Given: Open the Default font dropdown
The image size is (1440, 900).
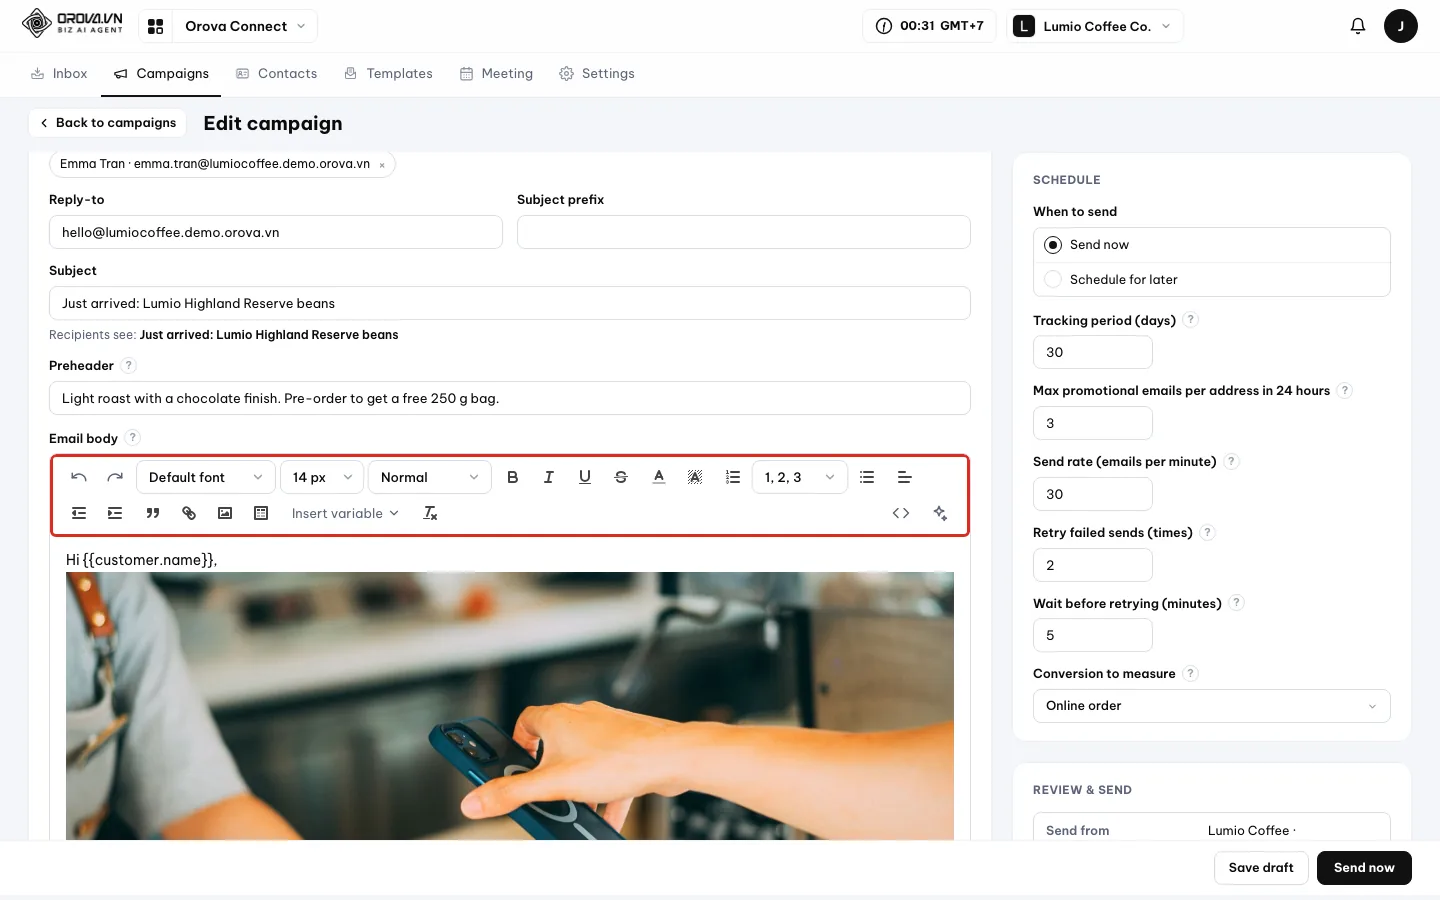Looking at the screenshot, I should (205, 477).
